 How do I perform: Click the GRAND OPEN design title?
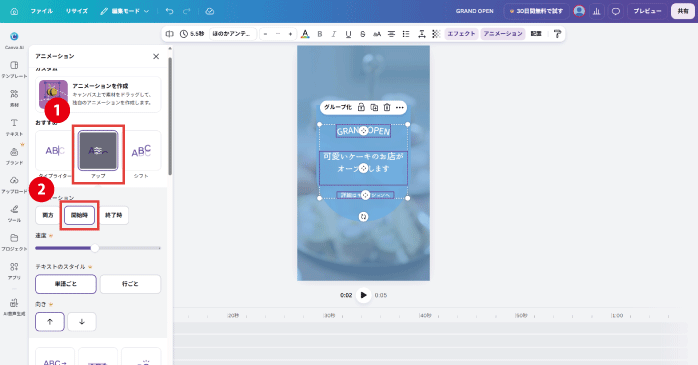[475, 11]
